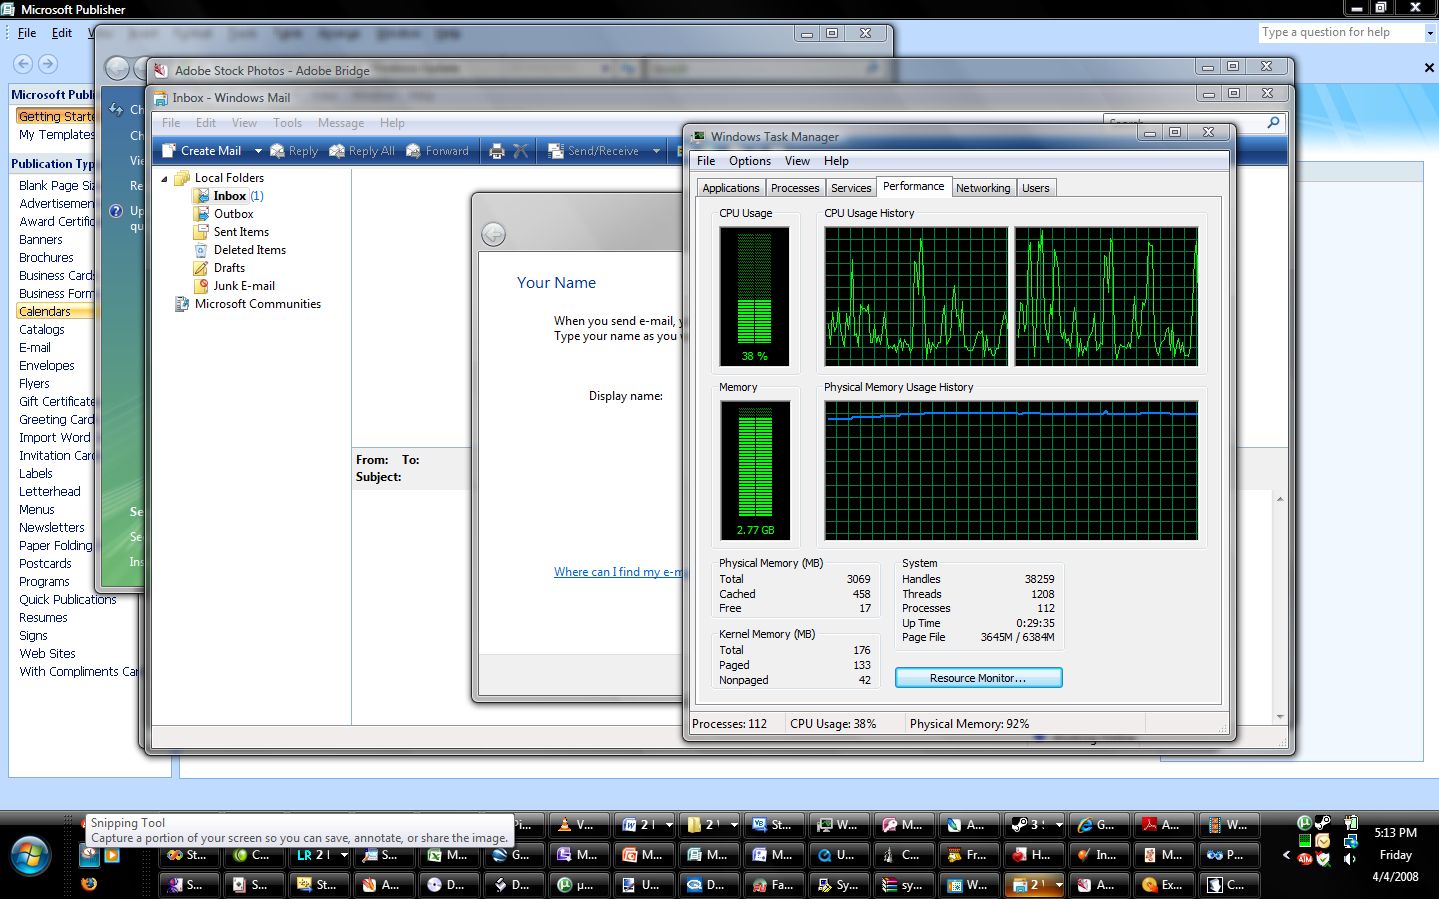The image size is (1439, 899).
Task: Open the Create Mail dropdown arrow
Action: coord(258,151)
